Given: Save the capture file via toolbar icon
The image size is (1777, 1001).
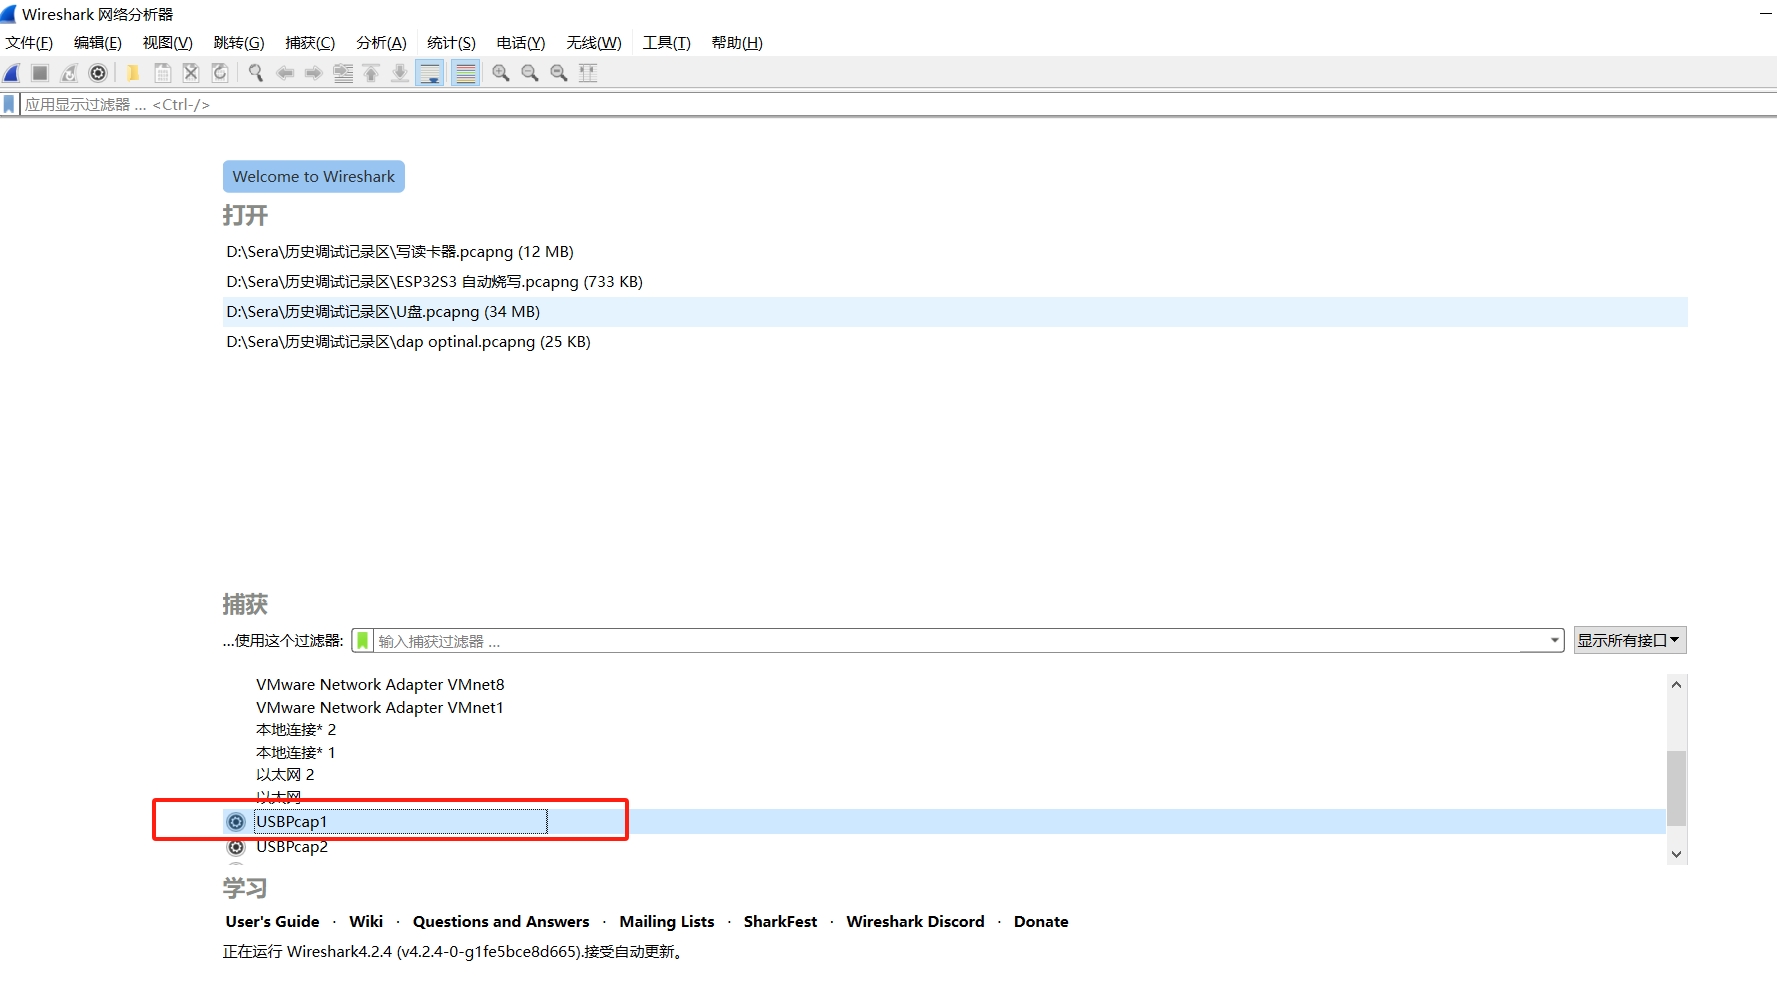Looking at the screenshot, I should [x=162, y=73].
